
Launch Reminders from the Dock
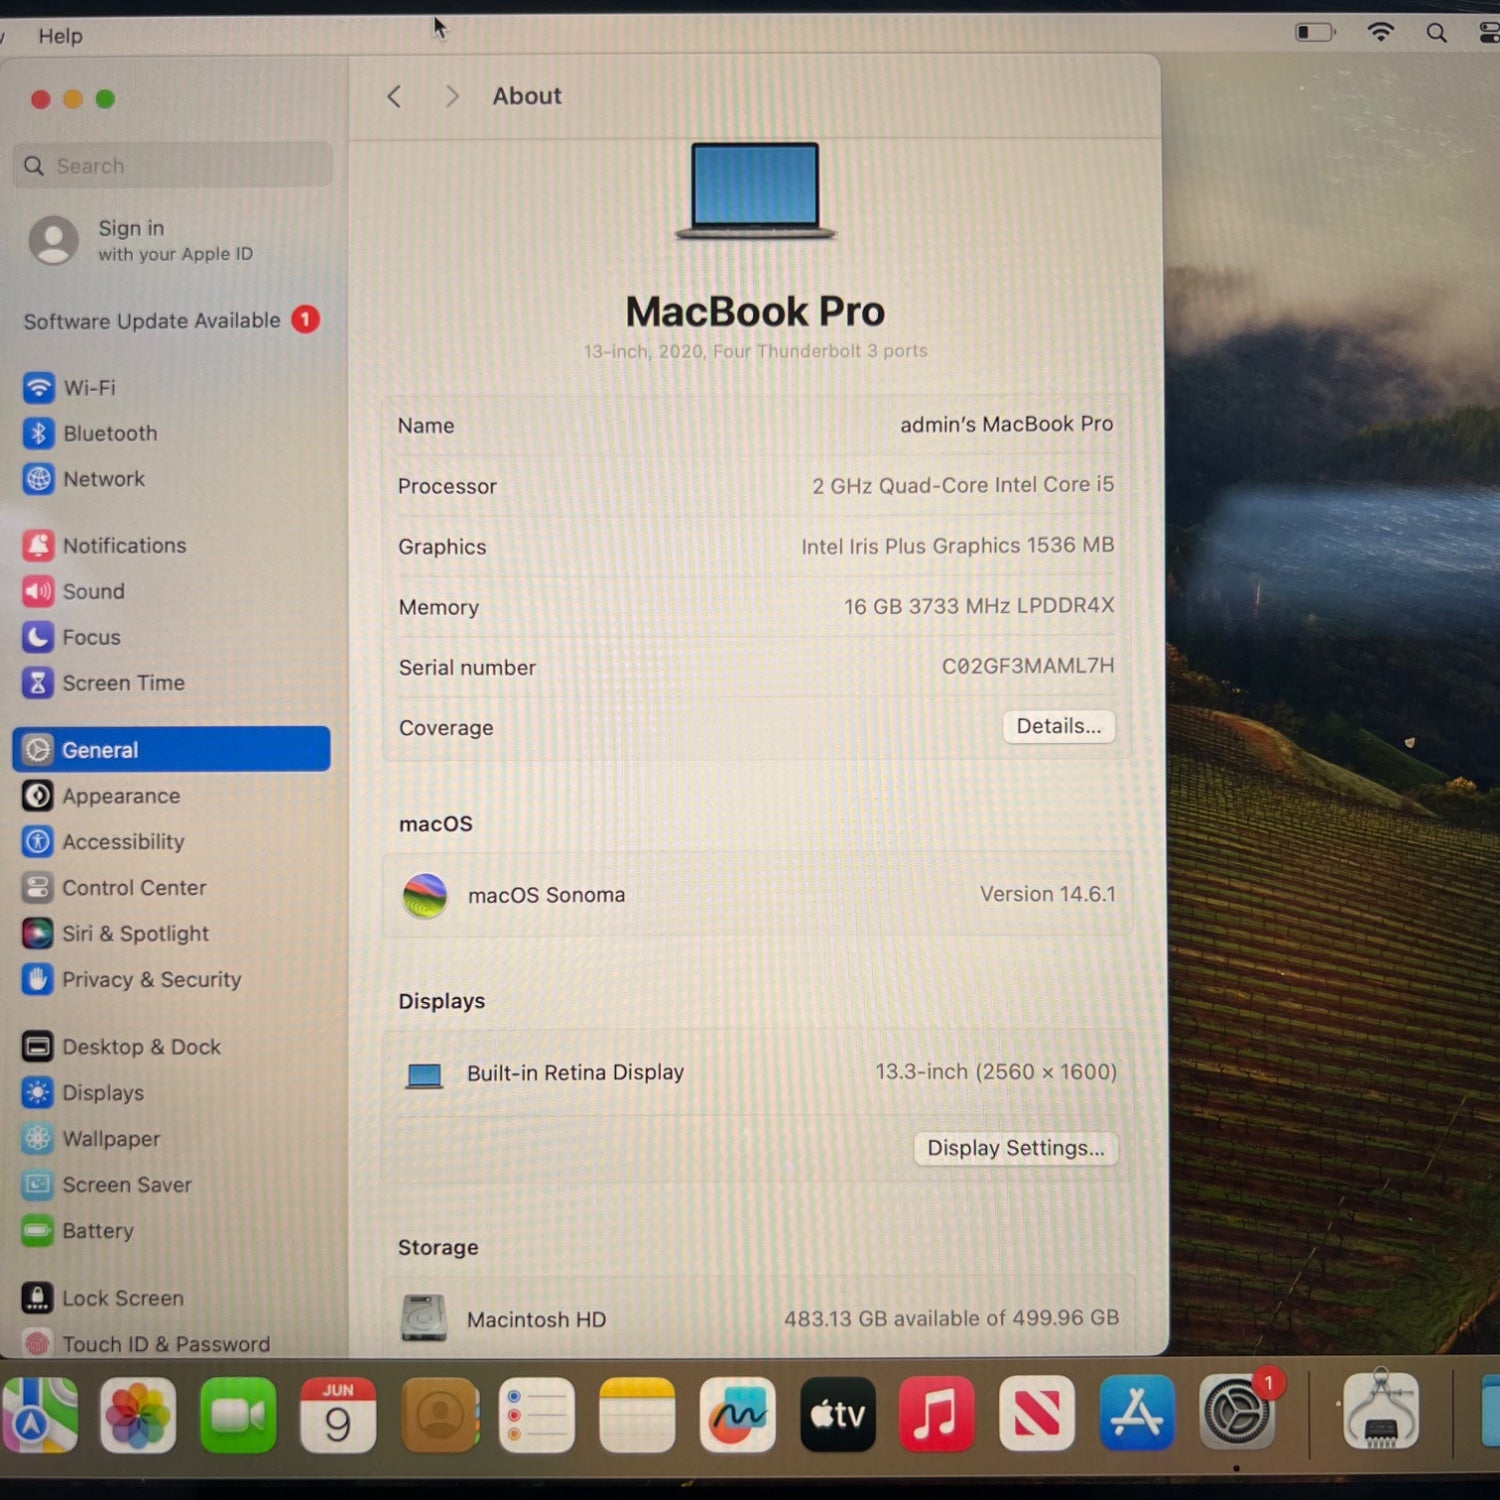coord(537,1415)
